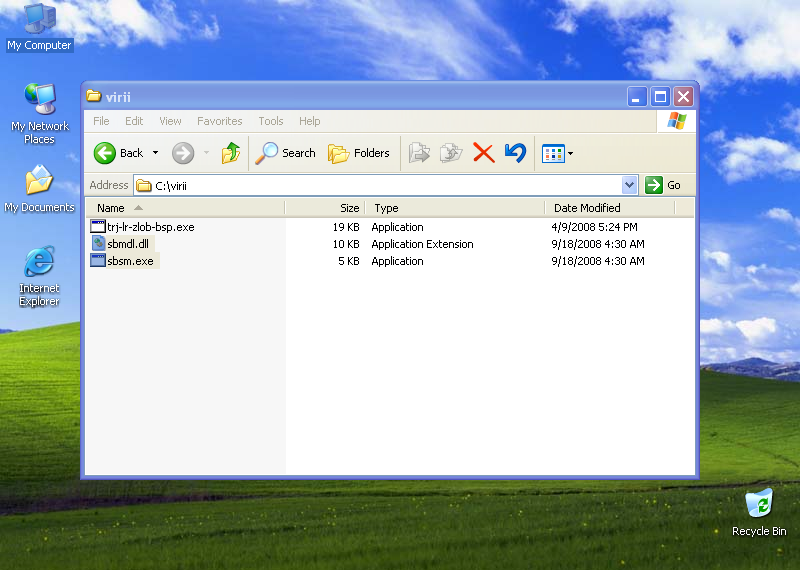This screenshot has width=800, height=570.
Task: Open Recycle Bin desktop icon
Action: (759, 505)
